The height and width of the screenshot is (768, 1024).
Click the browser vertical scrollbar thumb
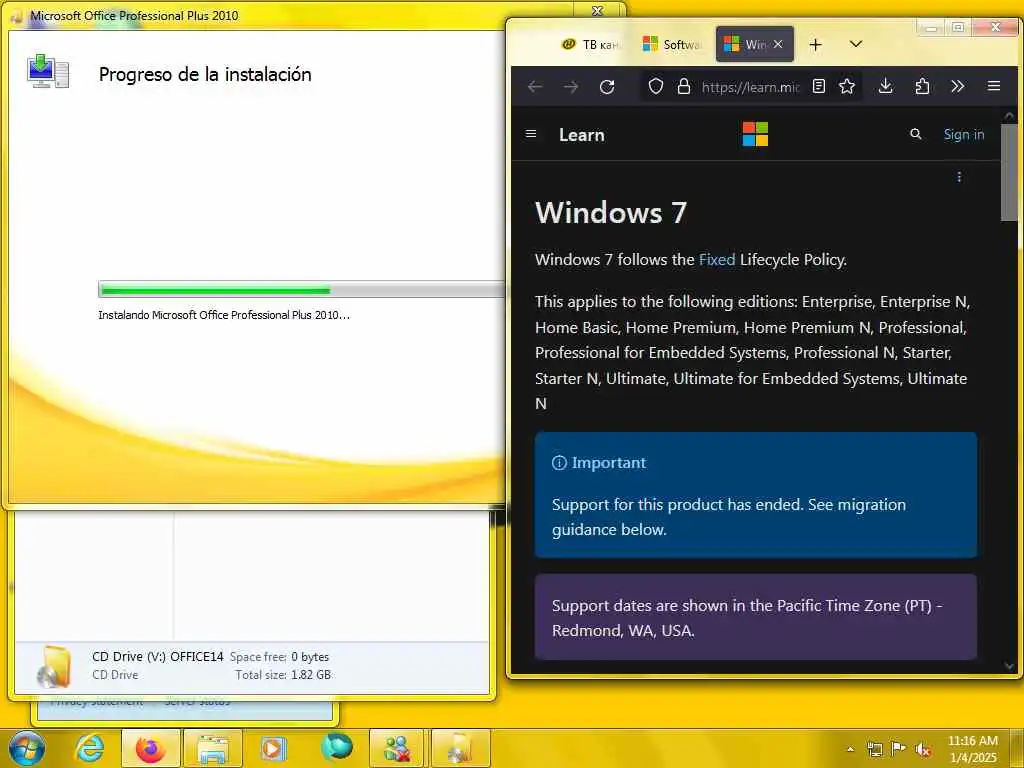click(x=1009, y=173)
